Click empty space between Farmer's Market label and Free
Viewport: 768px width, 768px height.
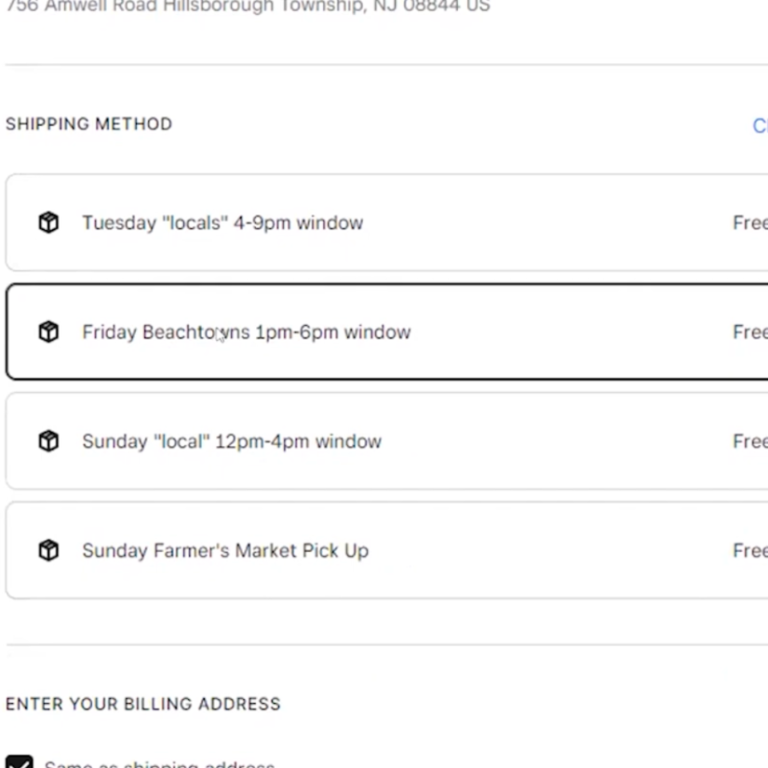551,551
